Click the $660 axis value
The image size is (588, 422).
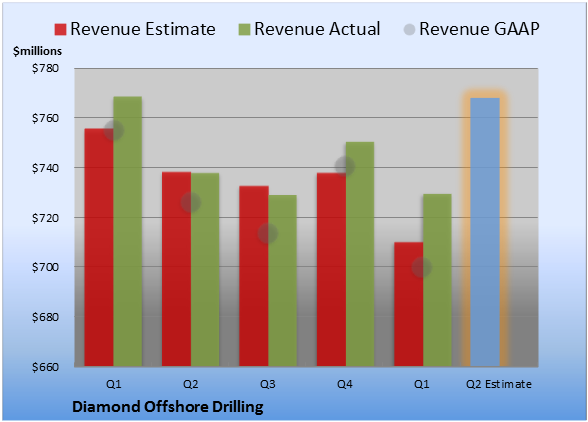[45, 366]
